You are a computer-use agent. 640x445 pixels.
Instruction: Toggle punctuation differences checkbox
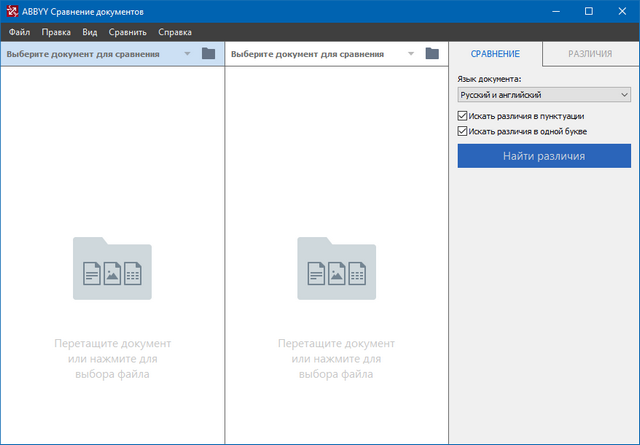click(463, 116)
